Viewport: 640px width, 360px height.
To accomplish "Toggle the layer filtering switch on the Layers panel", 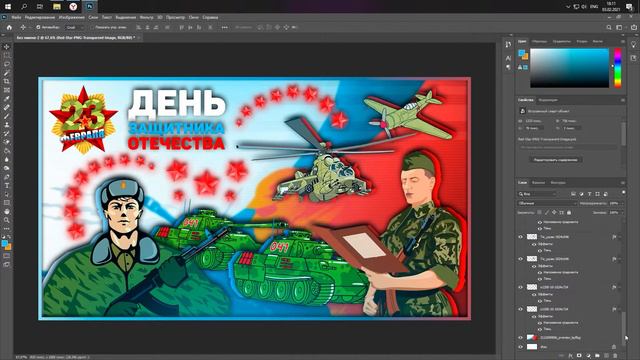I will (x=623, y=193).
